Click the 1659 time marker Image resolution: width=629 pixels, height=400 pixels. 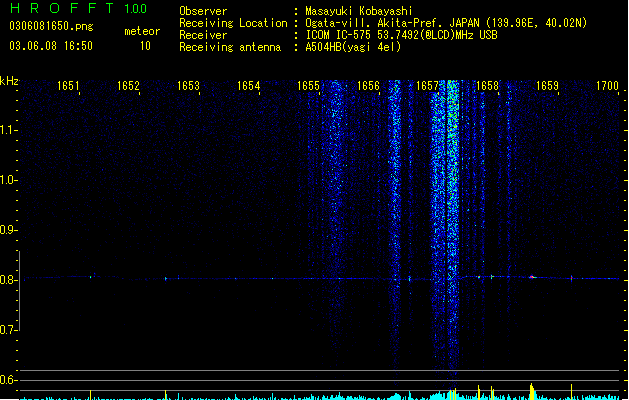point(548,86)
